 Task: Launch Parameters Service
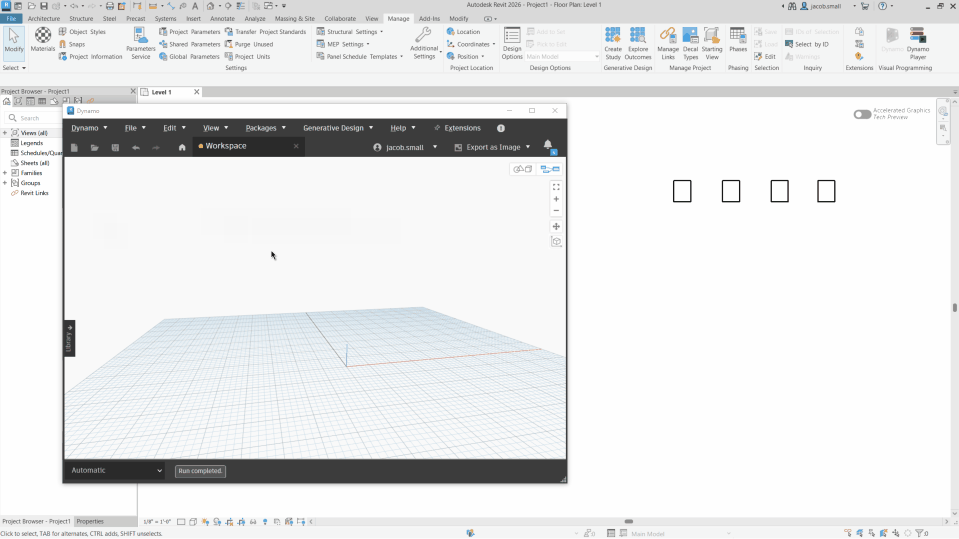(x=141, y=43)
